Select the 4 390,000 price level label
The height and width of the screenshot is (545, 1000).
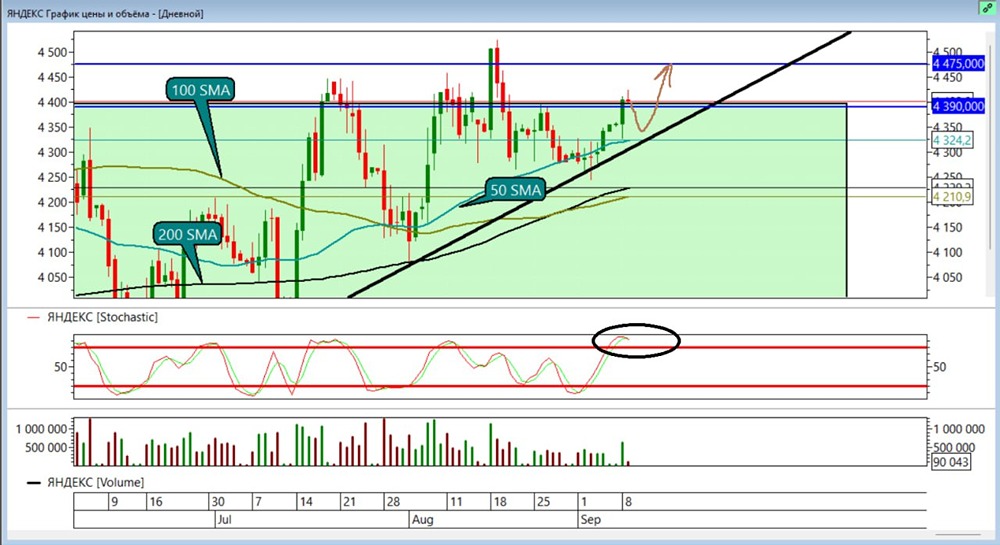tap(958, 106)
